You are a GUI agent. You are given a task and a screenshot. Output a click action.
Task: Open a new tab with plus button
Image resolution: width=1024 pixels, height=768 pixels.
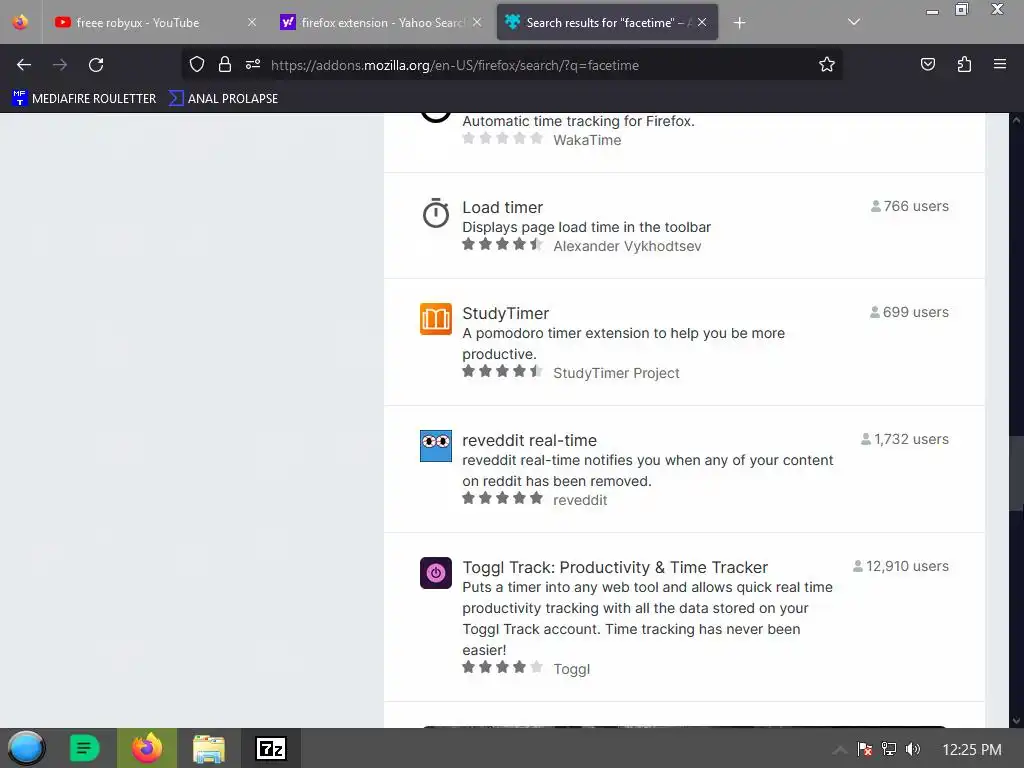[739, 23]
